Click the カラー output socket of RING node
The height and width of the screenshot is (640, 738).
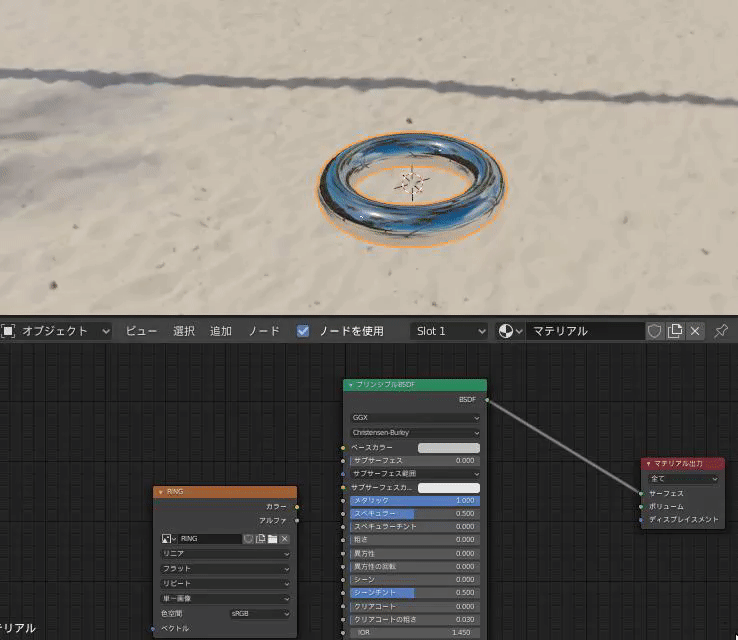(x=297, y=507)
